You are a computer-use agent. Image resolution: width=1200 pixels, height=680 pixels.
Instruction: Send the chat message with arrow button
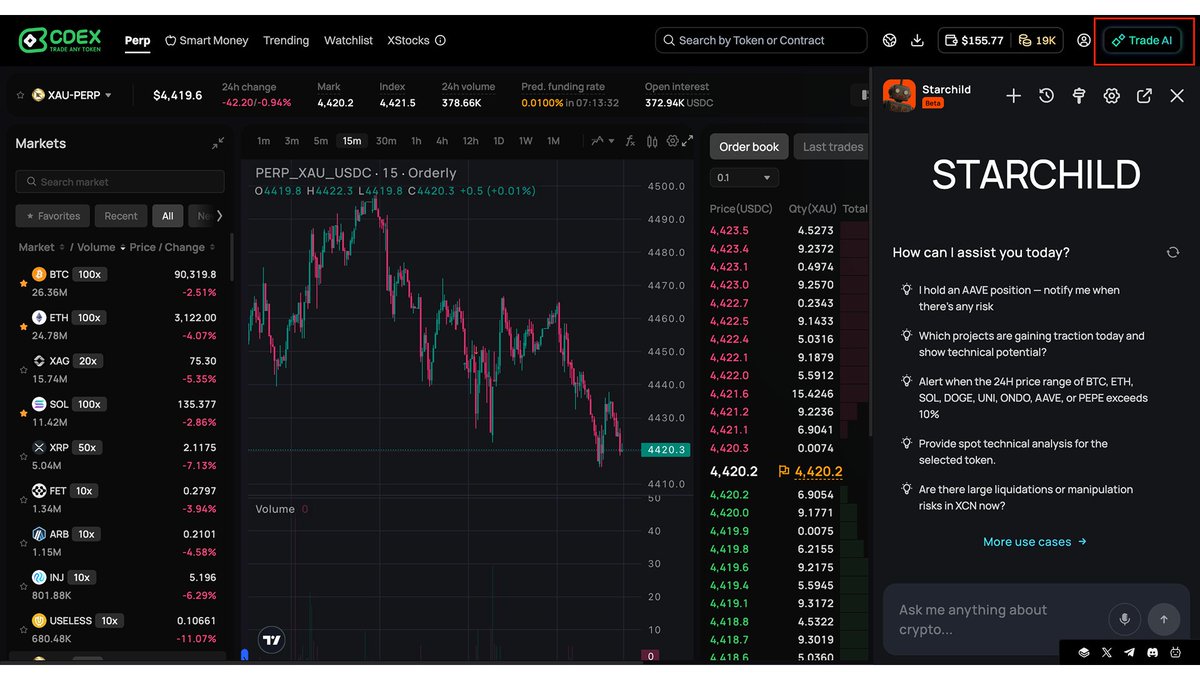pos(1163,619)
